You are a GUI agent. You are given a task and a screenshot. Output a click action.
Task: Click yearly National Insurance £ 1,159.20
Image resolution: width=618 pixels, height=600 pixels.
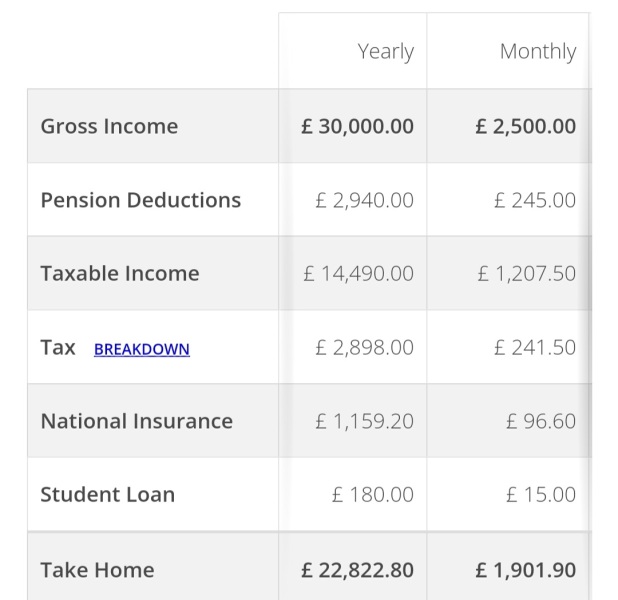365,421
